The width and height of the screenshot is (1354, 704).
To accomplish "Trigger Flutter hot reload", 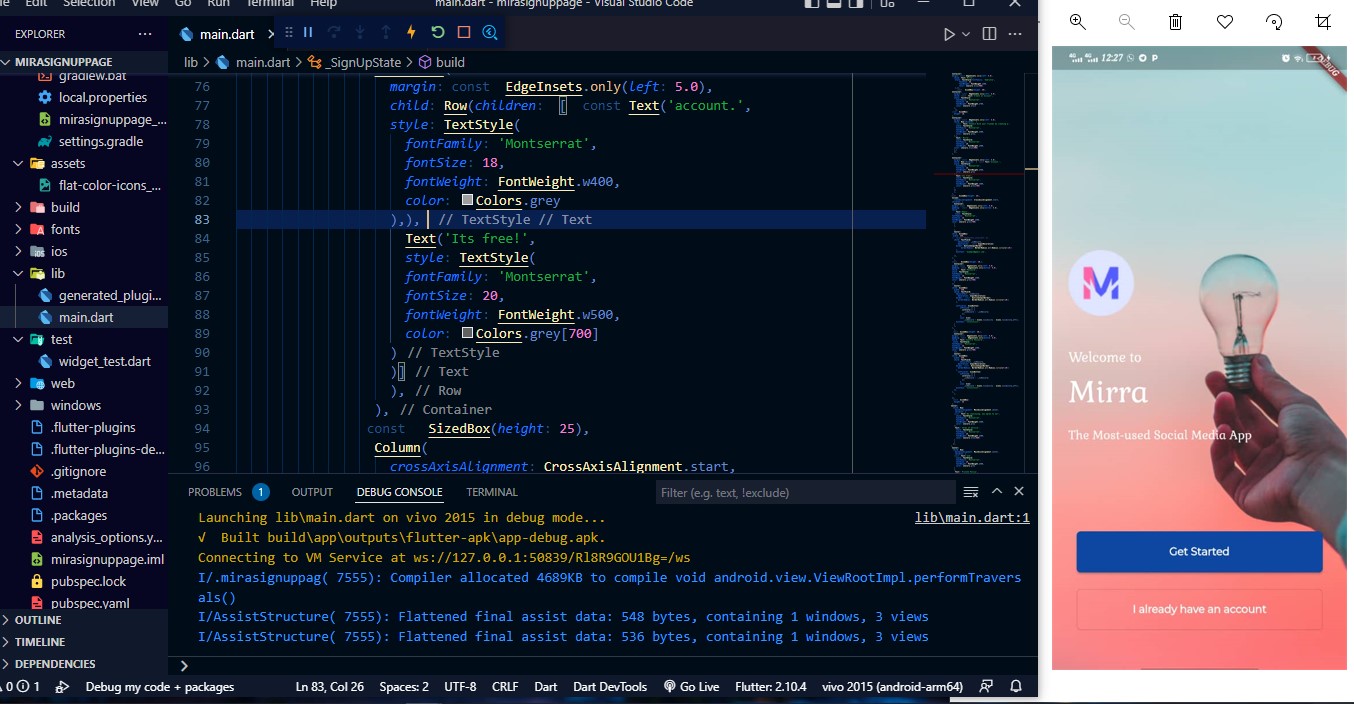I will pos(411,32).
